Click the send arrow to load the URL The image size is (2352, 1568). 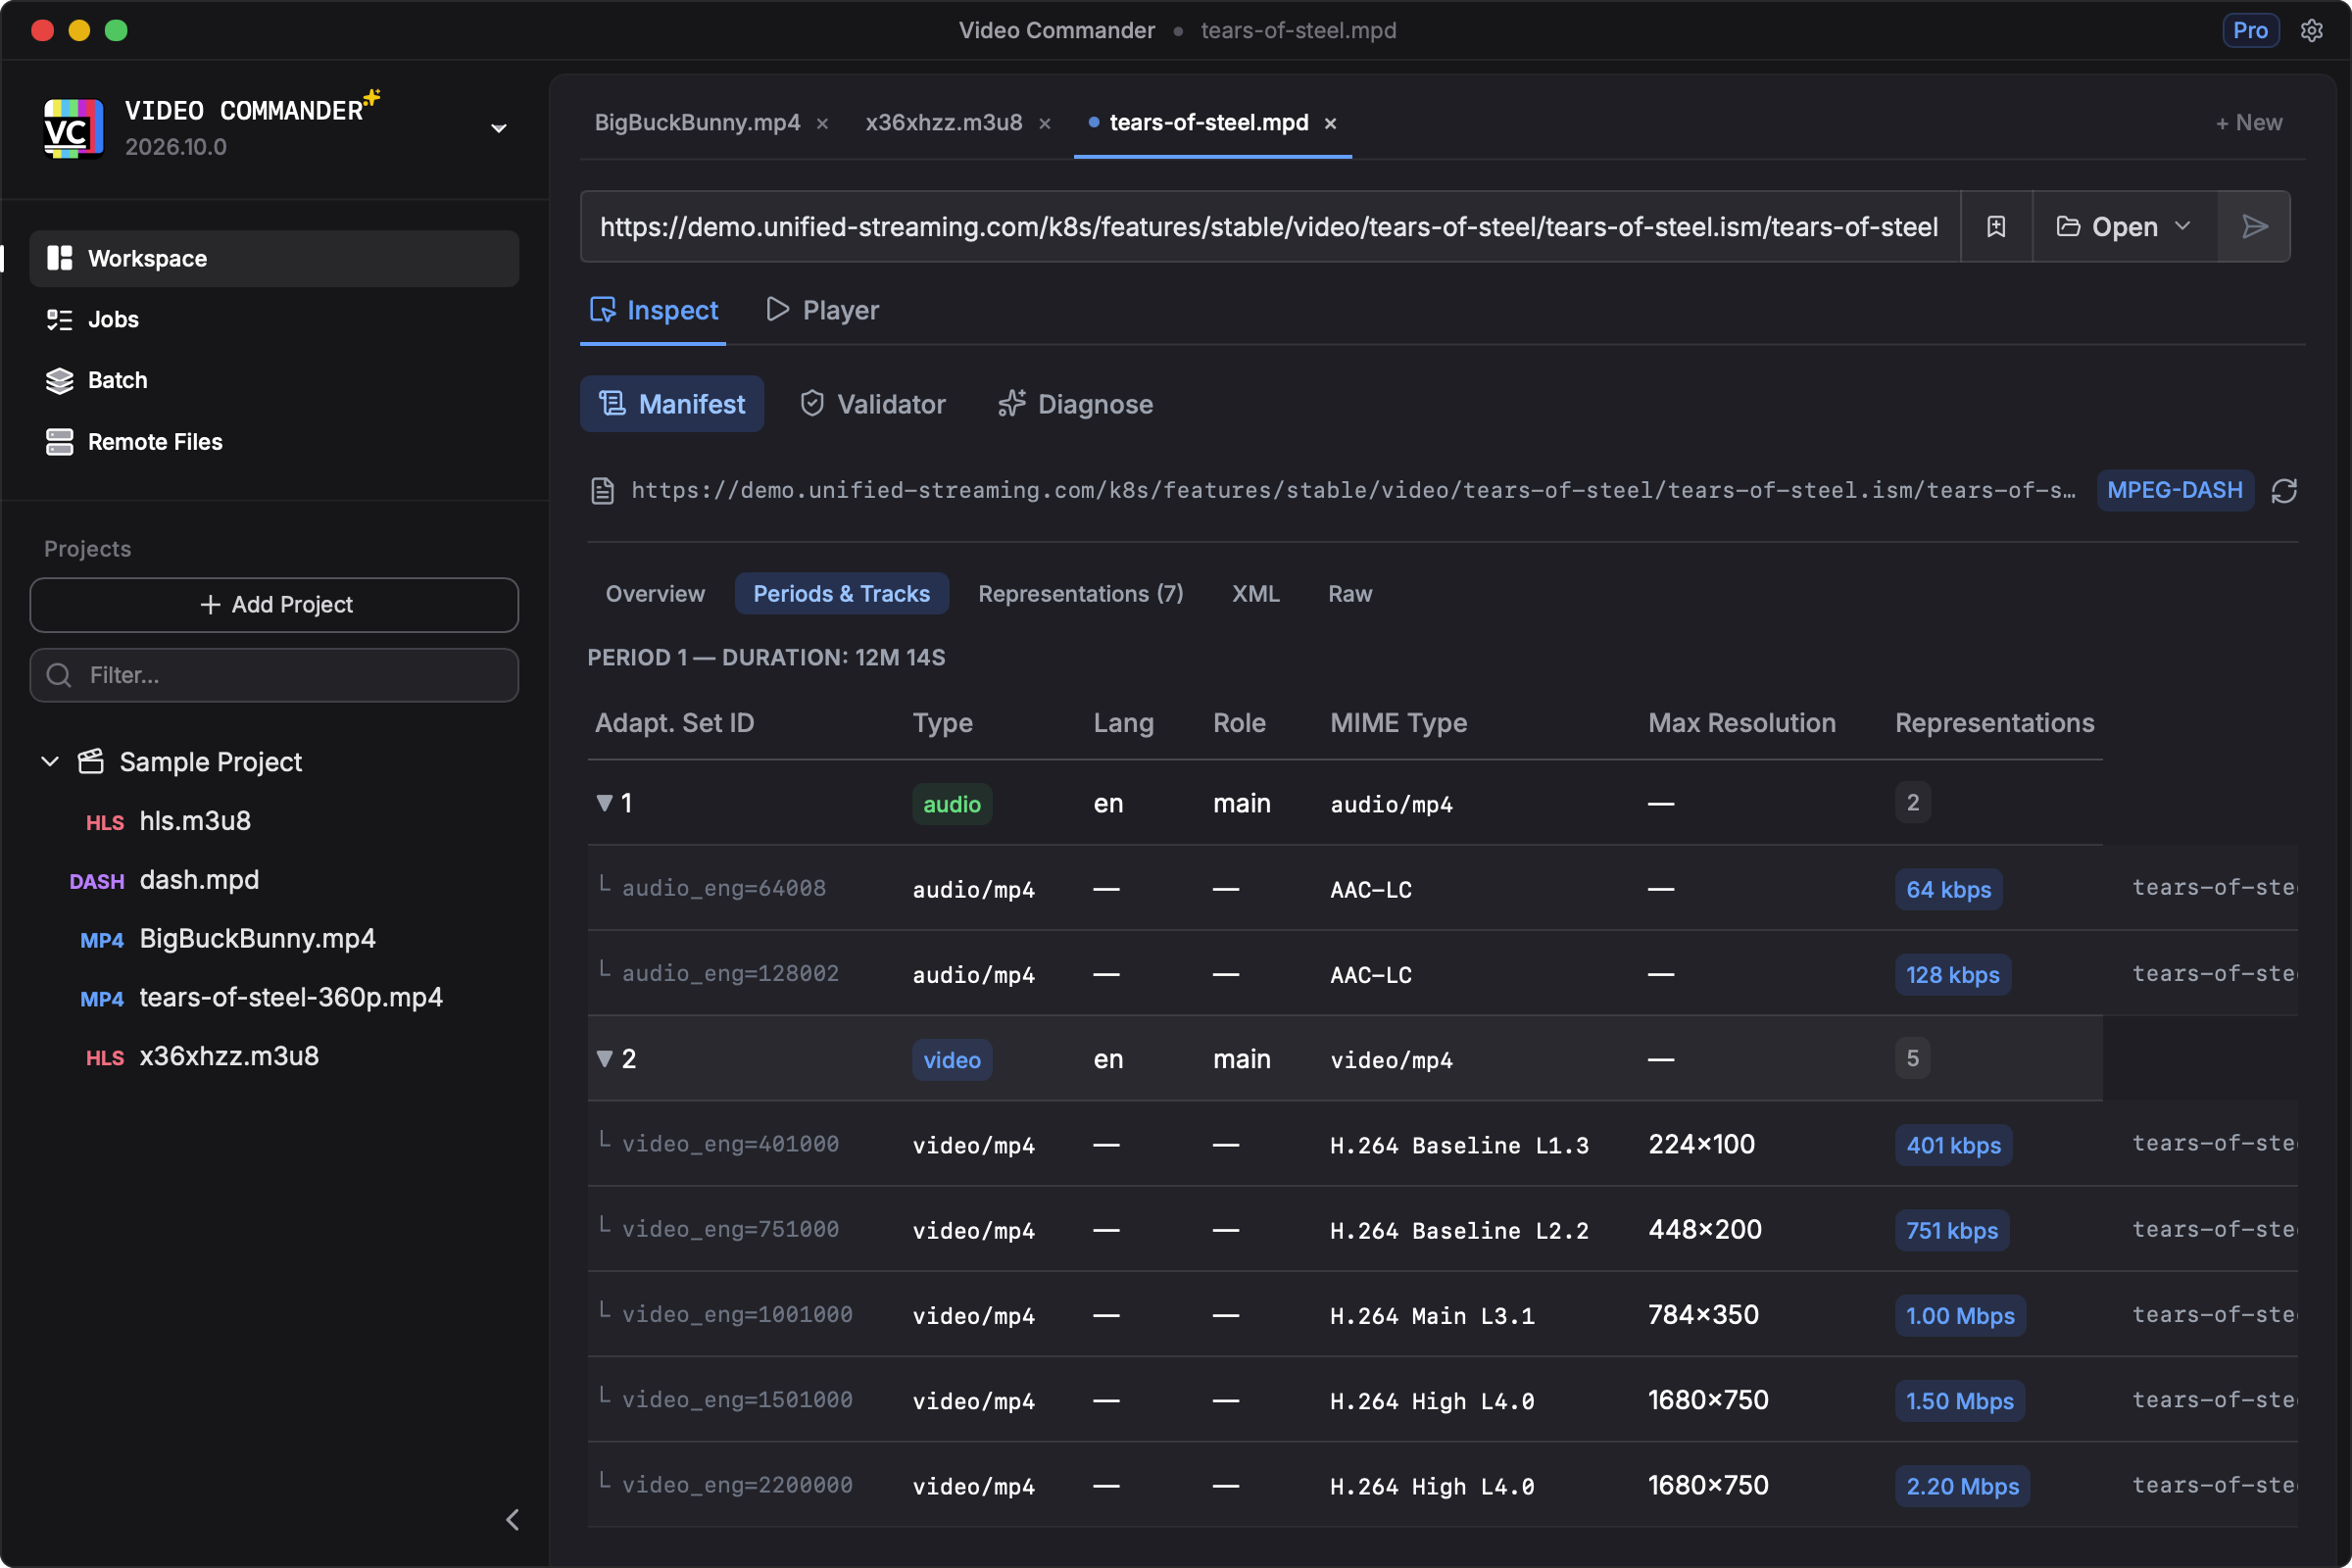2254,227
